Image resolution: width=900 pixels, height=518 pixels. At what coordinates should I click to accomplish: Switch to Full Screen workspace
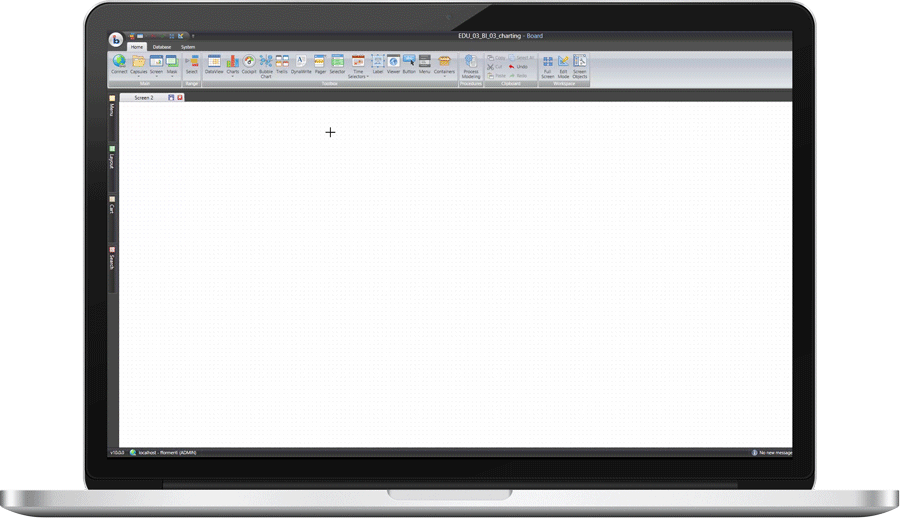(548, 67)
